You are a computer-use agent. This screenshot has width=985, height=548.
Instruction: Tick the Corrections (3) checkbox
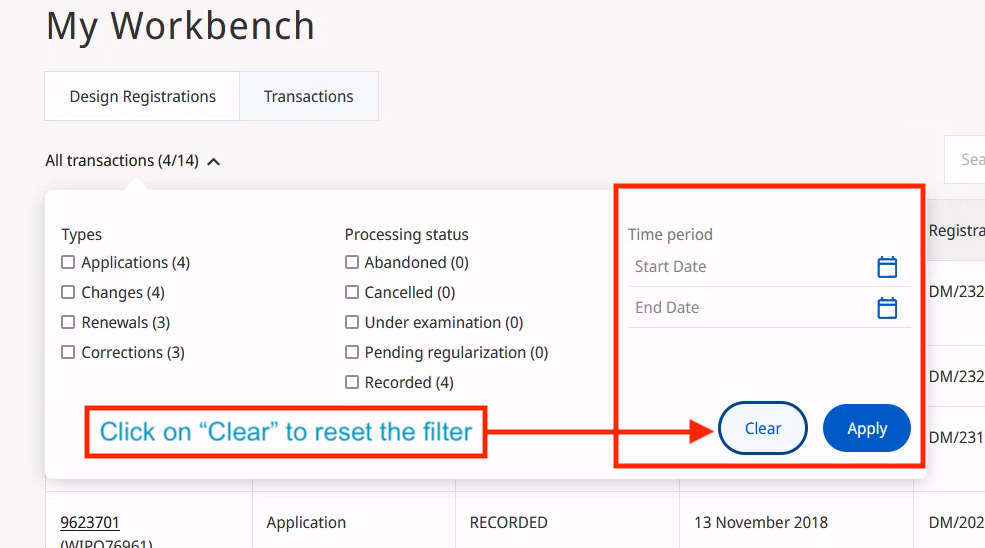pyautogui.click(x=68, y=353)
